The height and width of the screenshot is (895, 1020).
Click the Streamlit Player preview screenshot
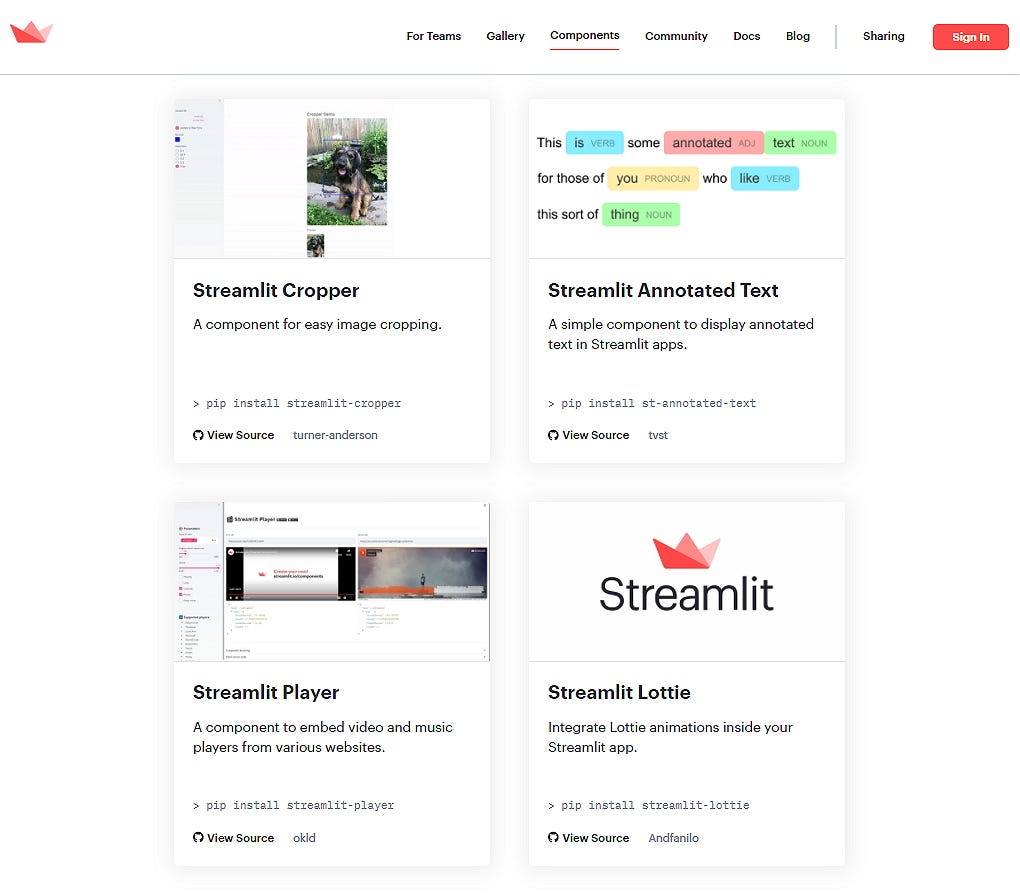(331, 580)
